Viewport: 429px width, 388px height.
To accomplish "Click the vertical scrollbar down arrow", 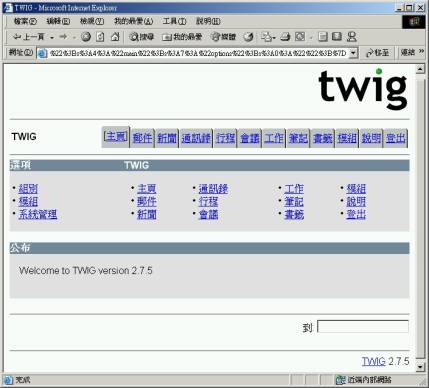I will [420, 367].
